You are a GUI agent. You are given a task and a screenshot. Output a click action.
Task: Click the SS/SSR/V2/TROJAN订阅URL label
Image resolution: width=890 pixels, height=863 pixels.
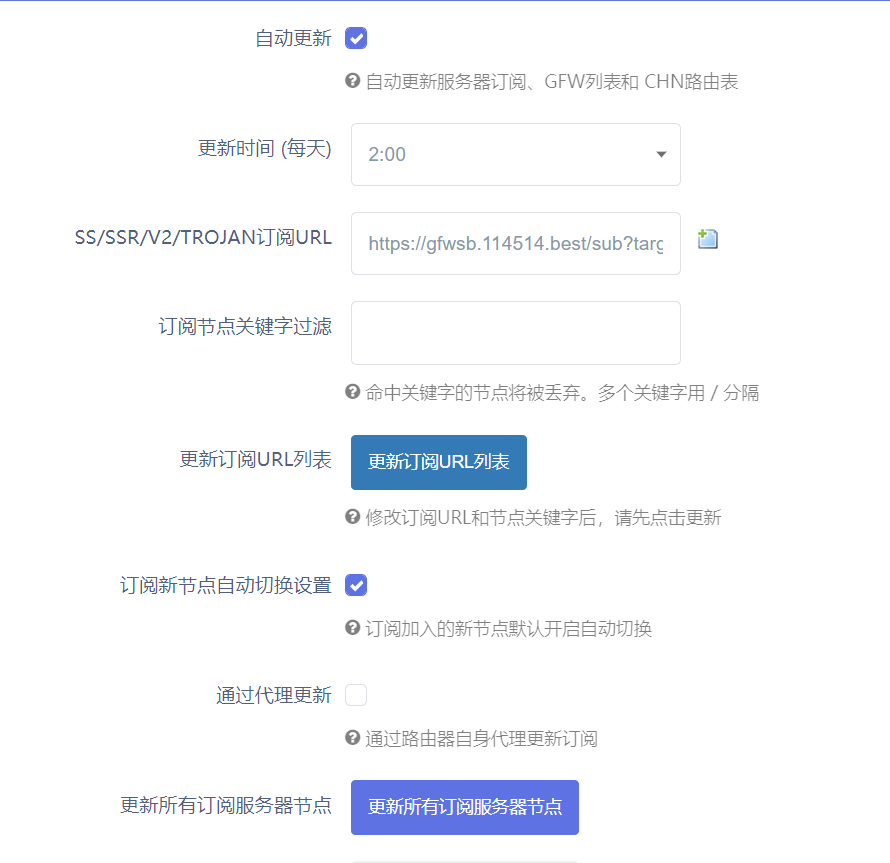203,238
